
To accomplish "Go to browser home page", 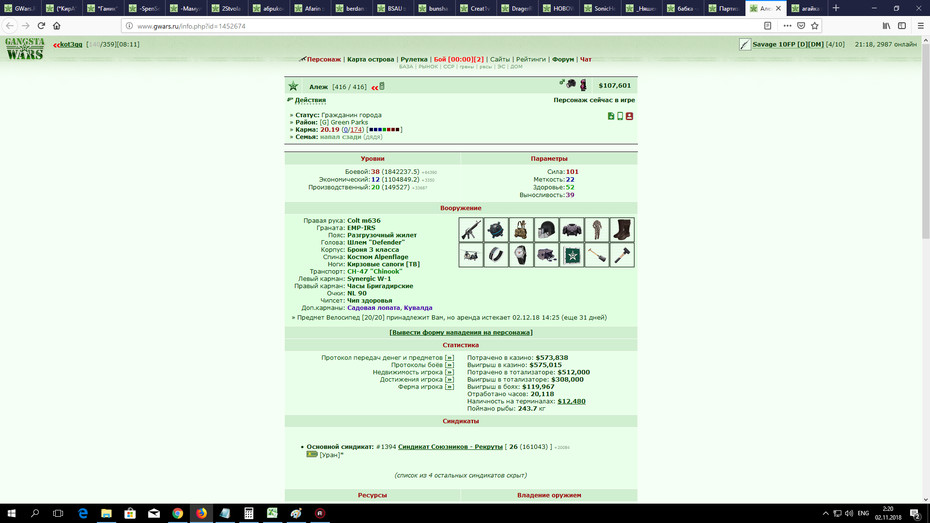I will [x=56, y=25].
